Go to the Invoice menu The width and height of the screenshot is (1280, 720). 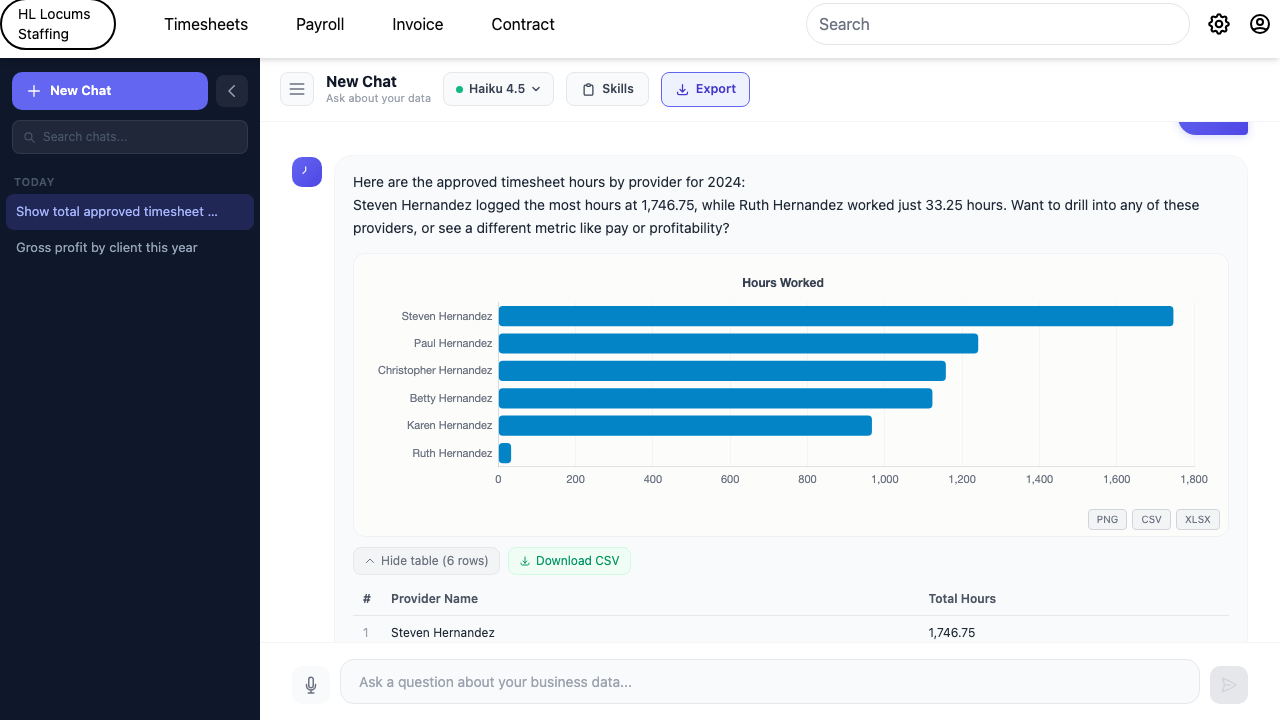pyautogui.click(x=418, y=24)
